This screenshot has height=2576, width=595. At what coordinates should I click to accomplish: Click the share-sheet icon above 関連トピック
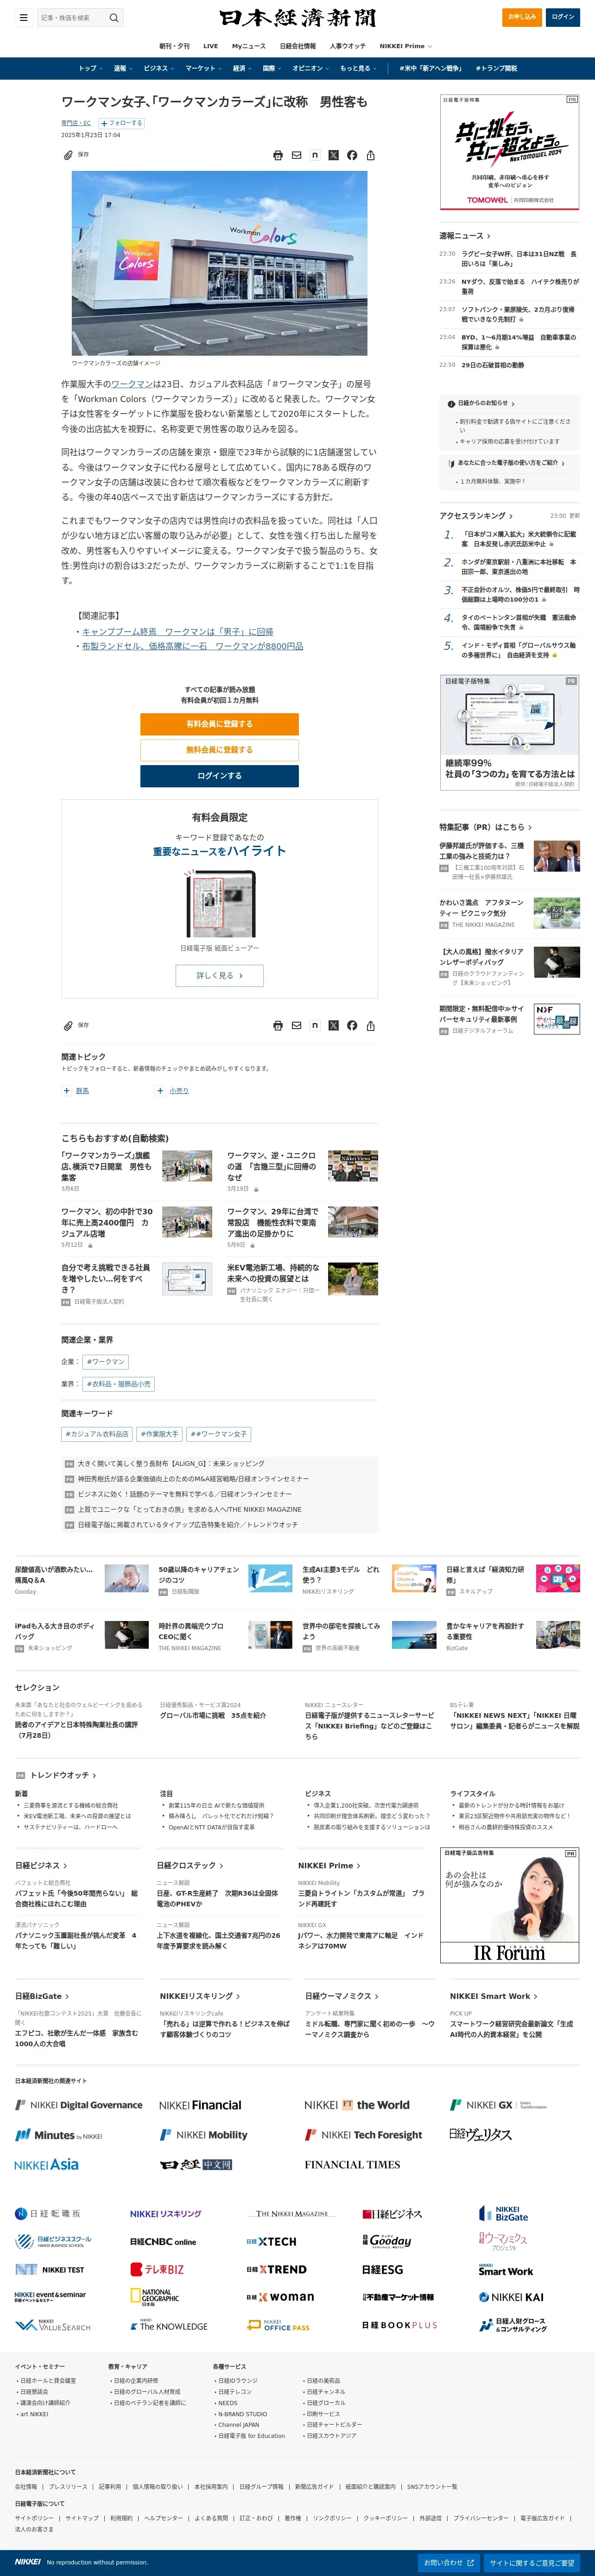tap(371, 1025)
